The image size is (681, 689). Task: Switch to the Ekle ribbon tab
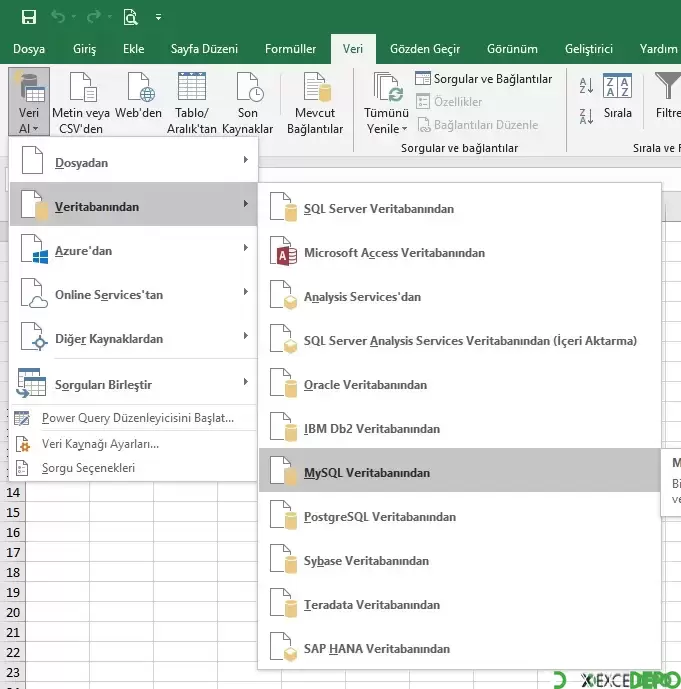[x=134, y=49]
